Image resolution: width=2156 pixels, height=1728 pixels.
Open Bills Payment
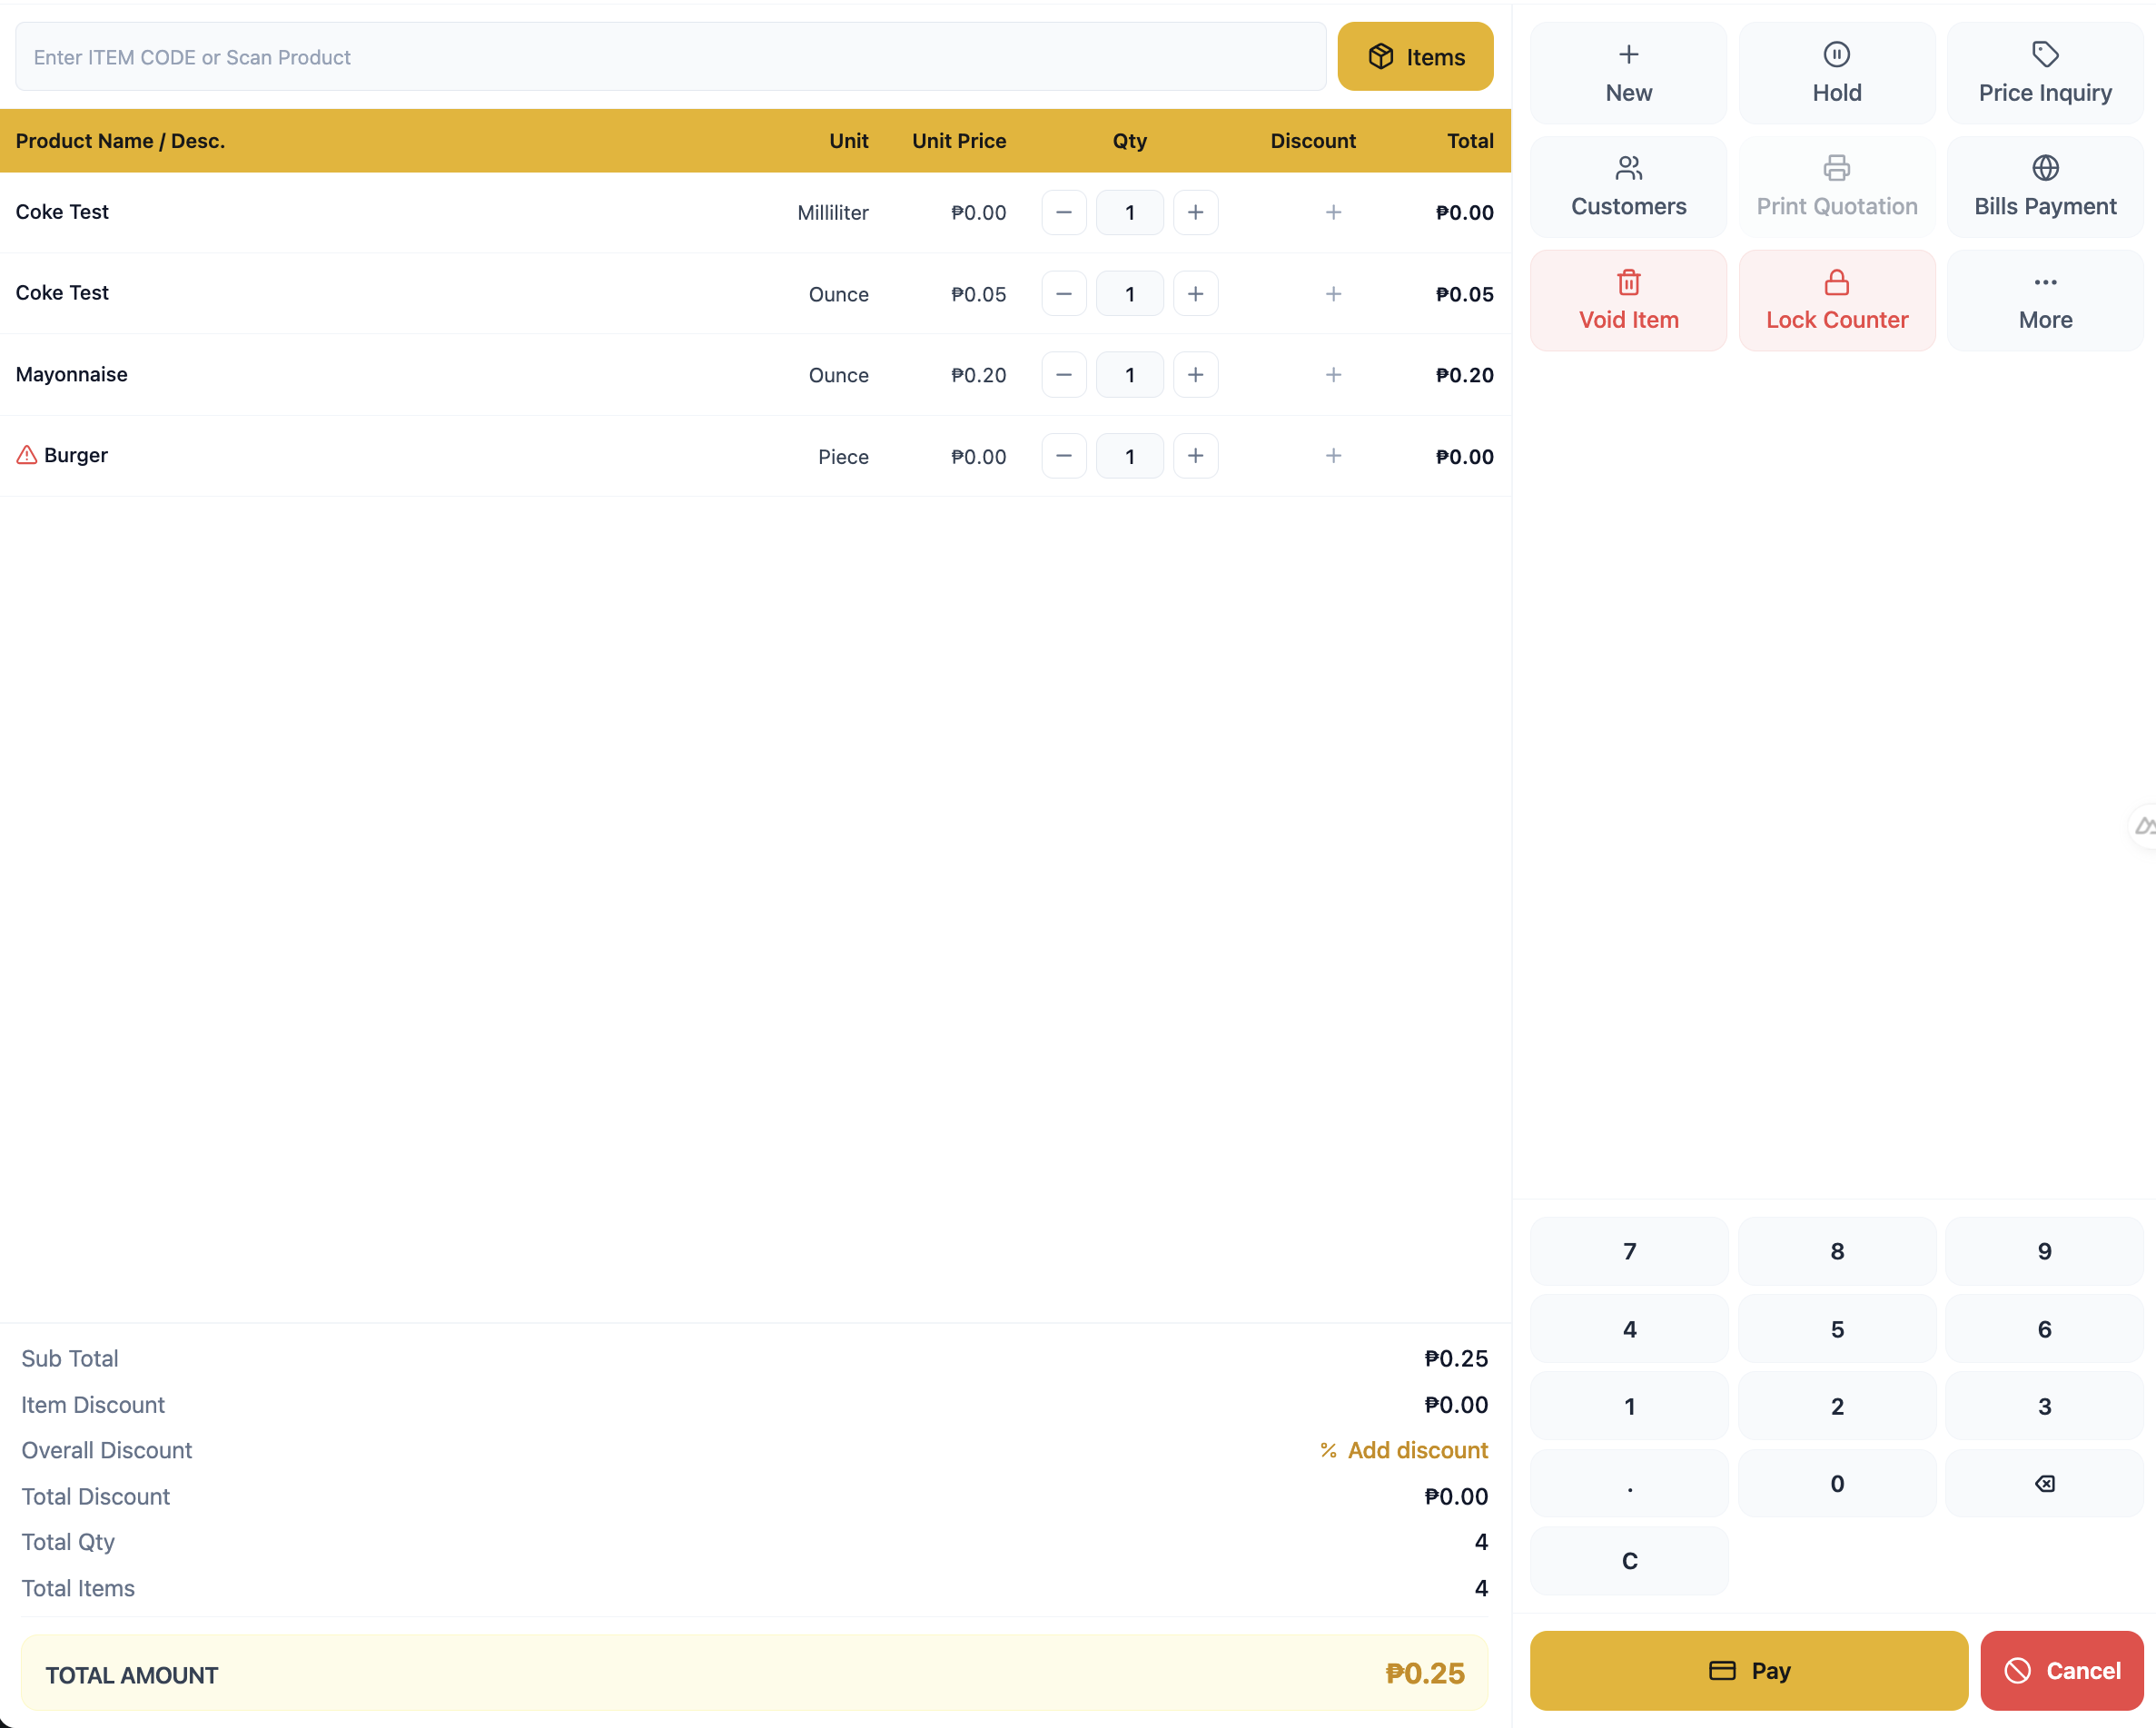pos(2045,186)
